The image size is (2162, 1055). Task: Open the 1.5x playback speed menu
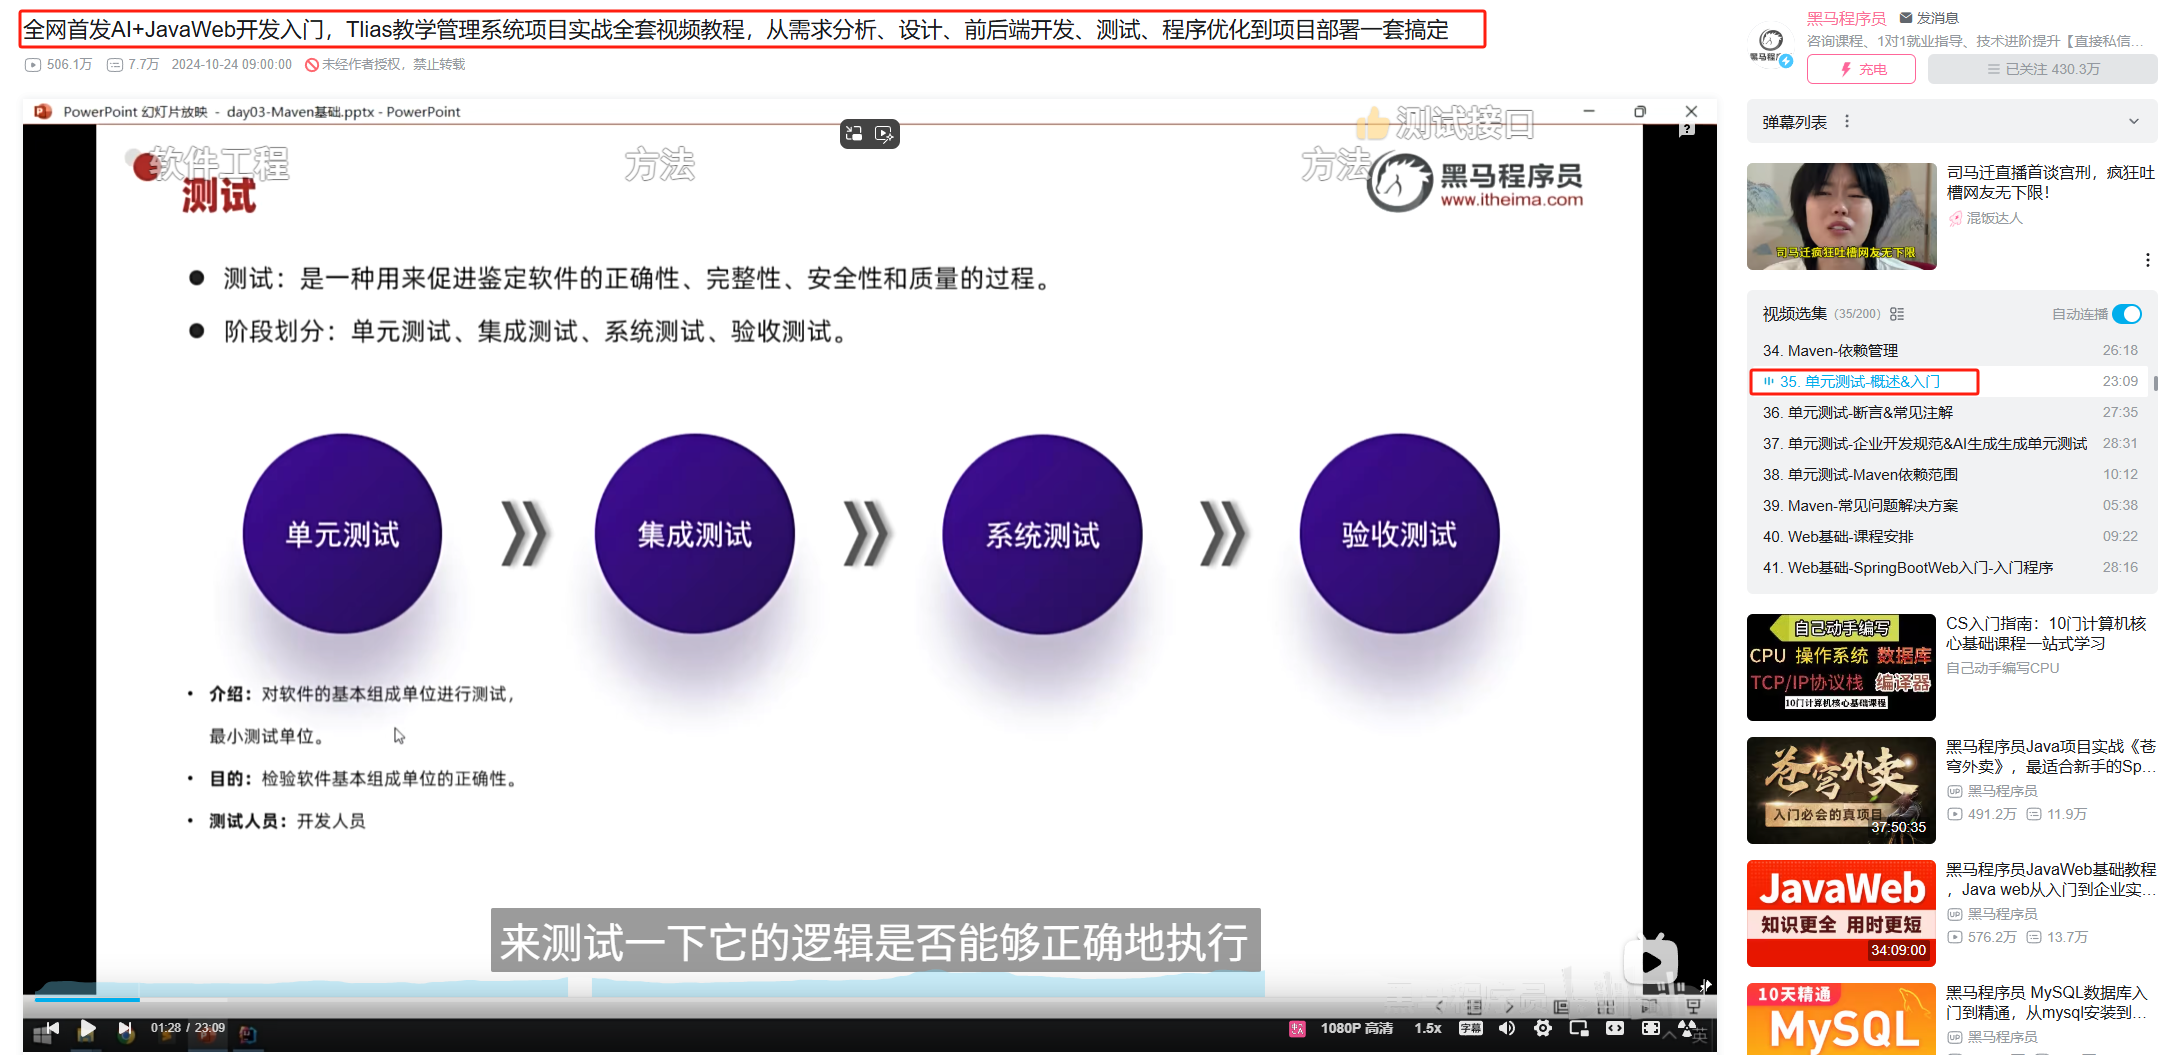tap(1428, 1028)
